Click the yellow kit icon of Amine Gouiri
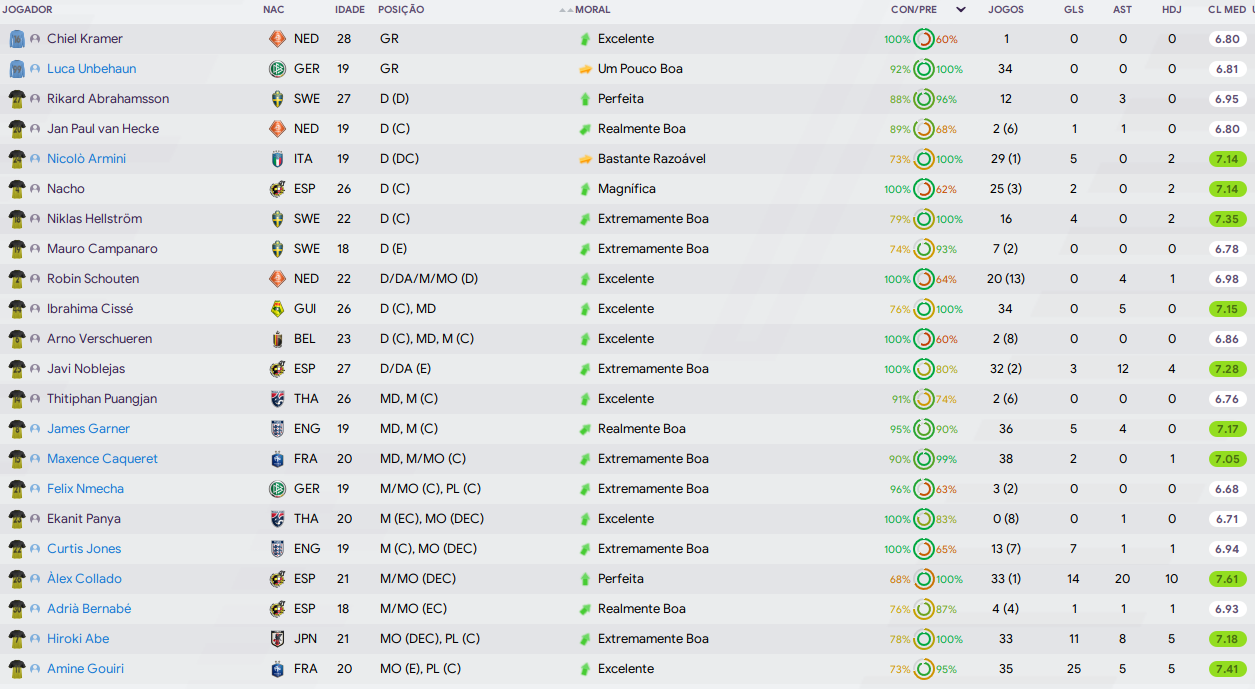Image resolution: width=1255 pixels, height=689 pixels. [x=16, y=669]
